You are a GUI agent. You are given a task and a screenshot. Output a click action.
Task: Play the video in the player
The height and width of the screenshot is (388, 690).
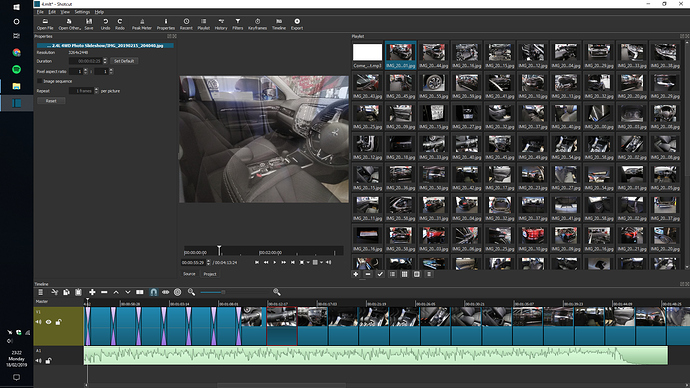click(275, 262)
